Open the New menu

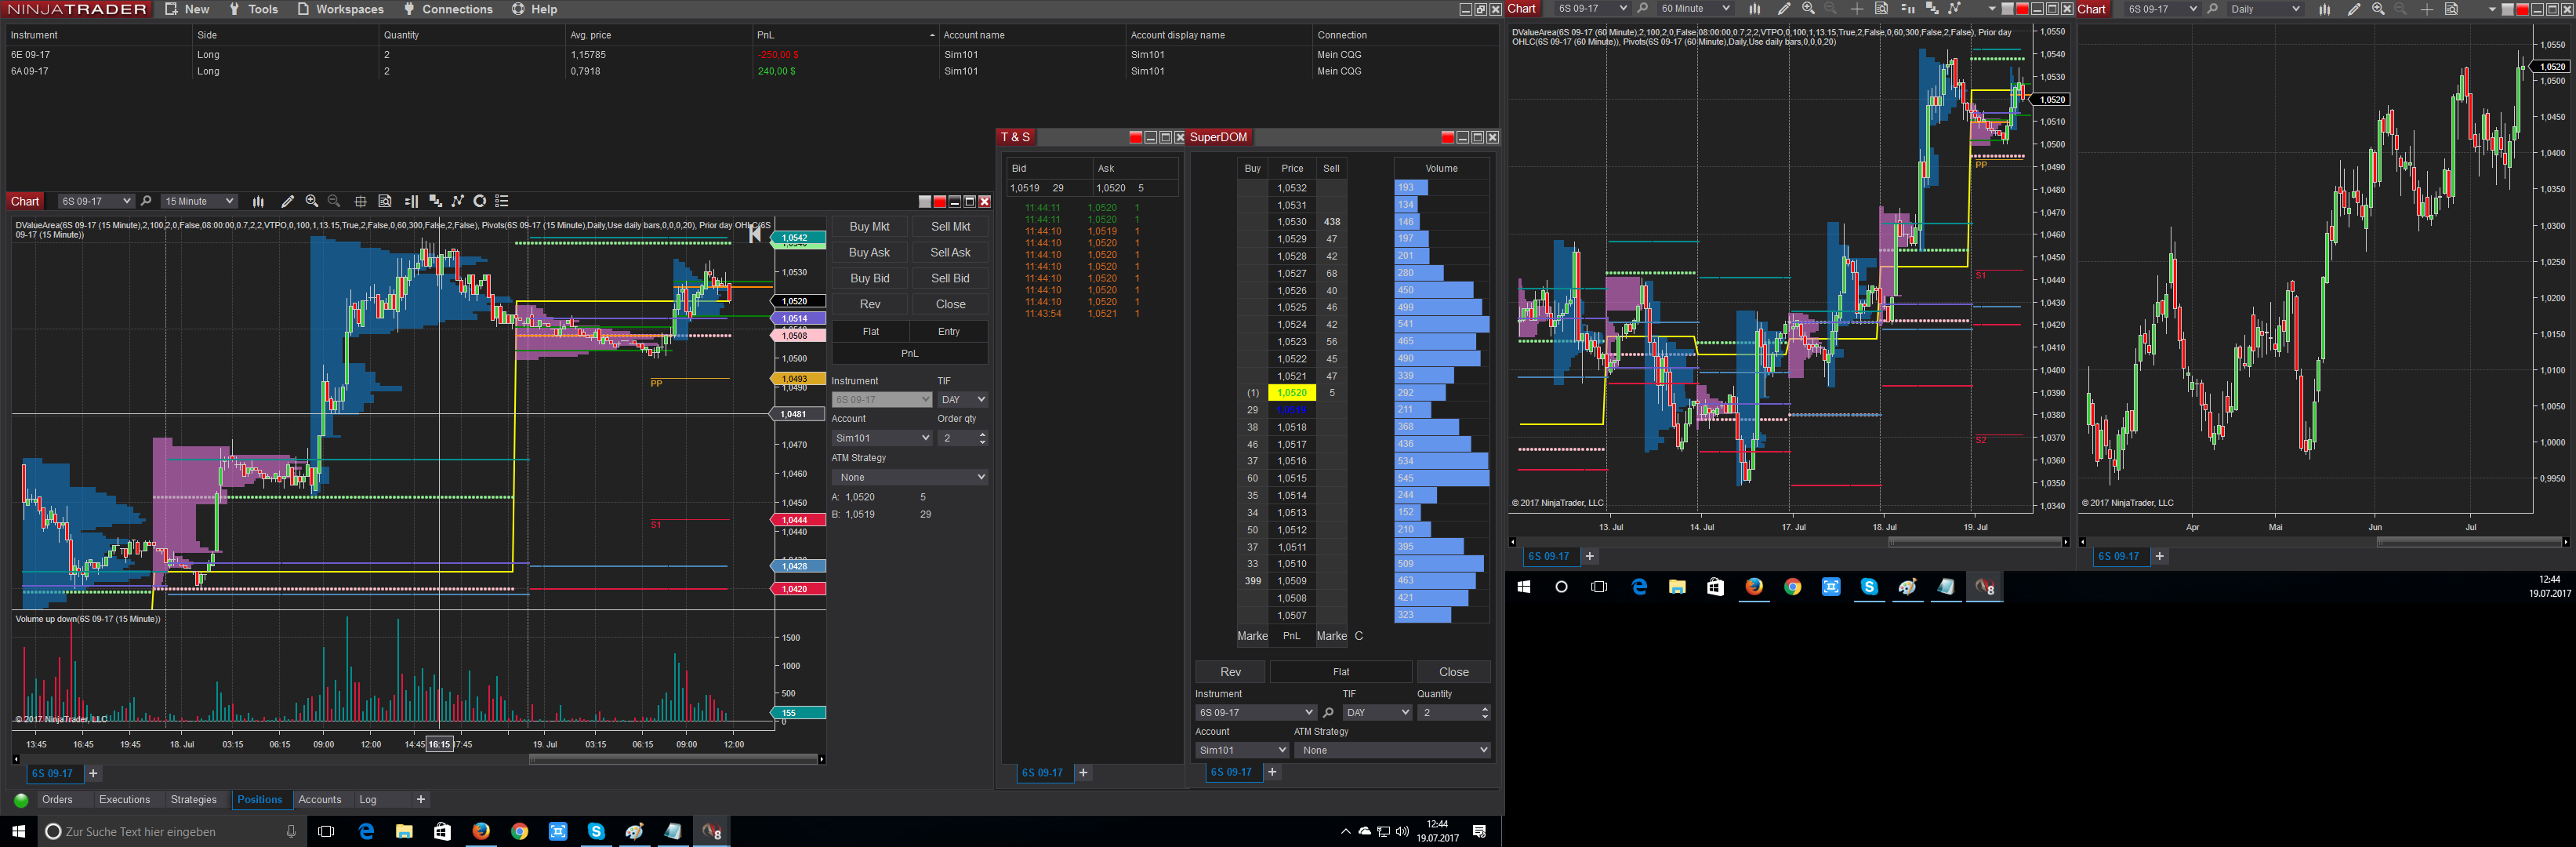pyautogui.click(x=187, y=9)
